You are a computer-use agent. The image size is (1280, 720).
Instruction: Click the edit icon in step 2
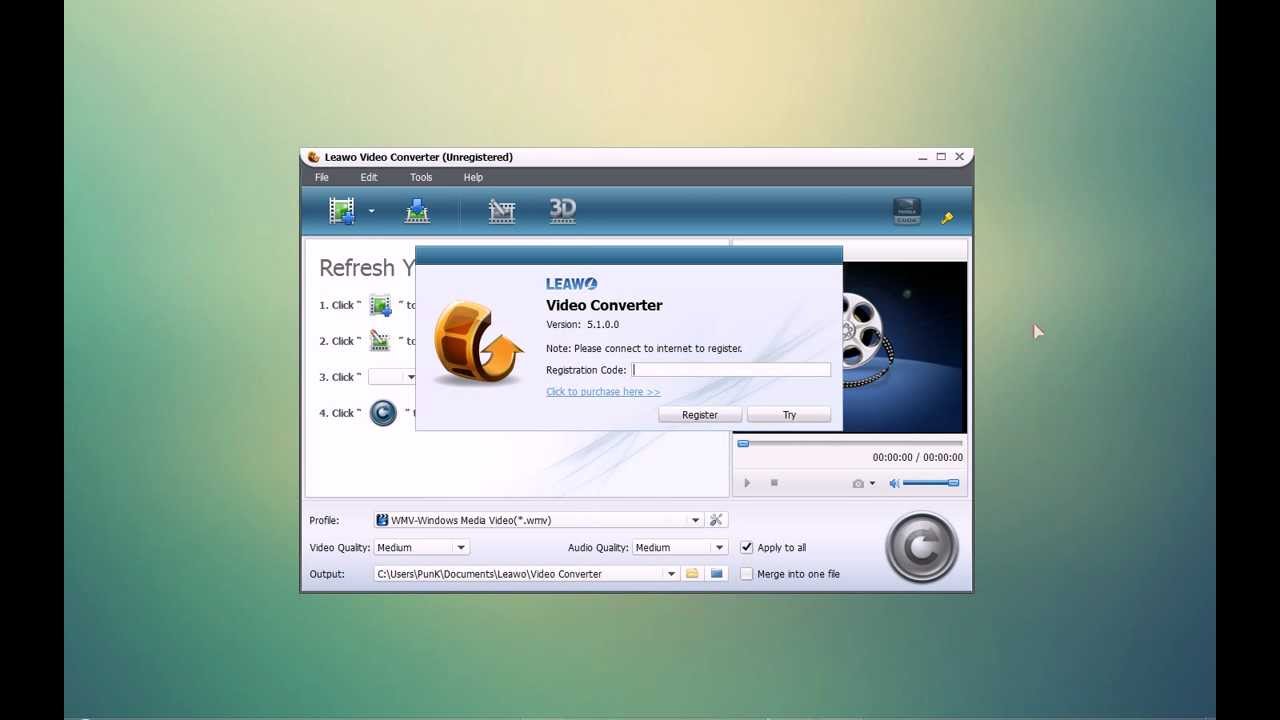pos(380,341)
